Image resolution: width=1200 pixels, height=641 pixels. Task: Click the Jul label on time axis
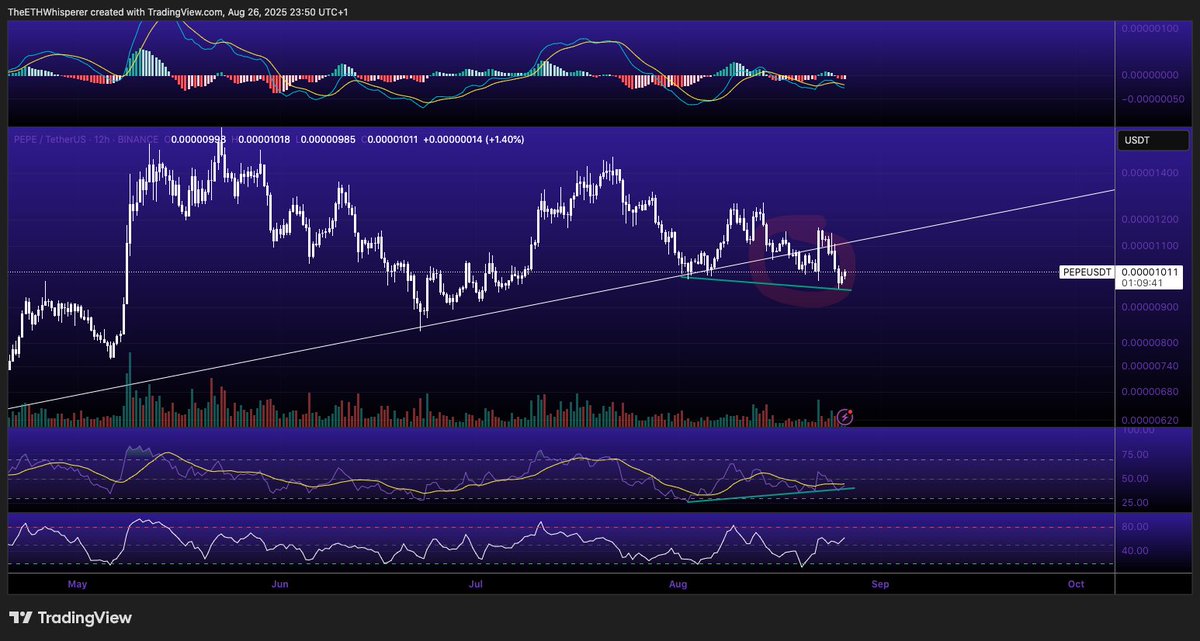coord(476,584)
